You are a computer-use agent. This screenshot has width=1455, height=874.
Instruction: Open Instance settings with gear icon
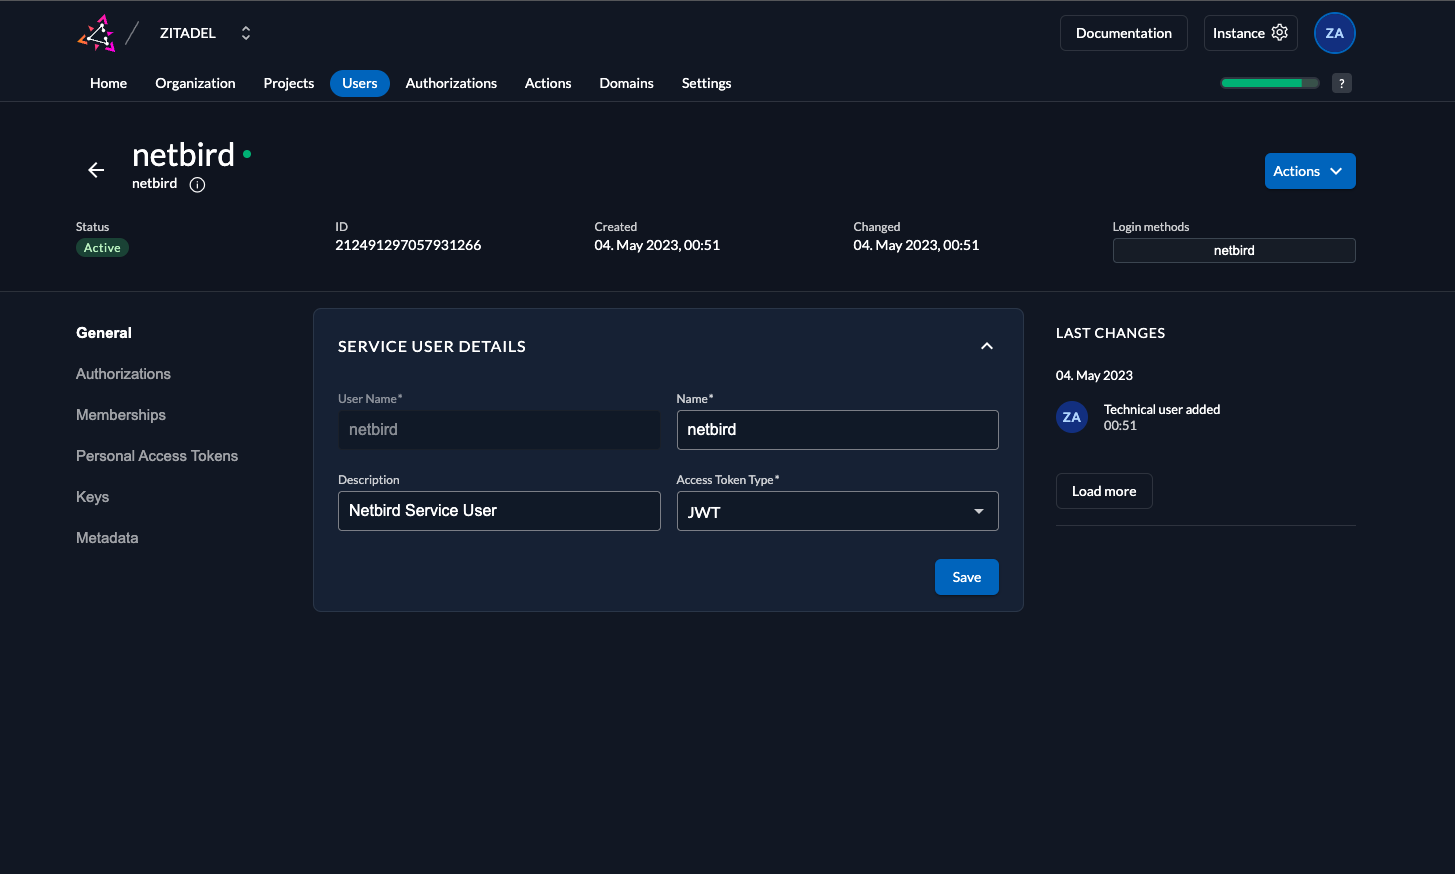[1250, 33]
